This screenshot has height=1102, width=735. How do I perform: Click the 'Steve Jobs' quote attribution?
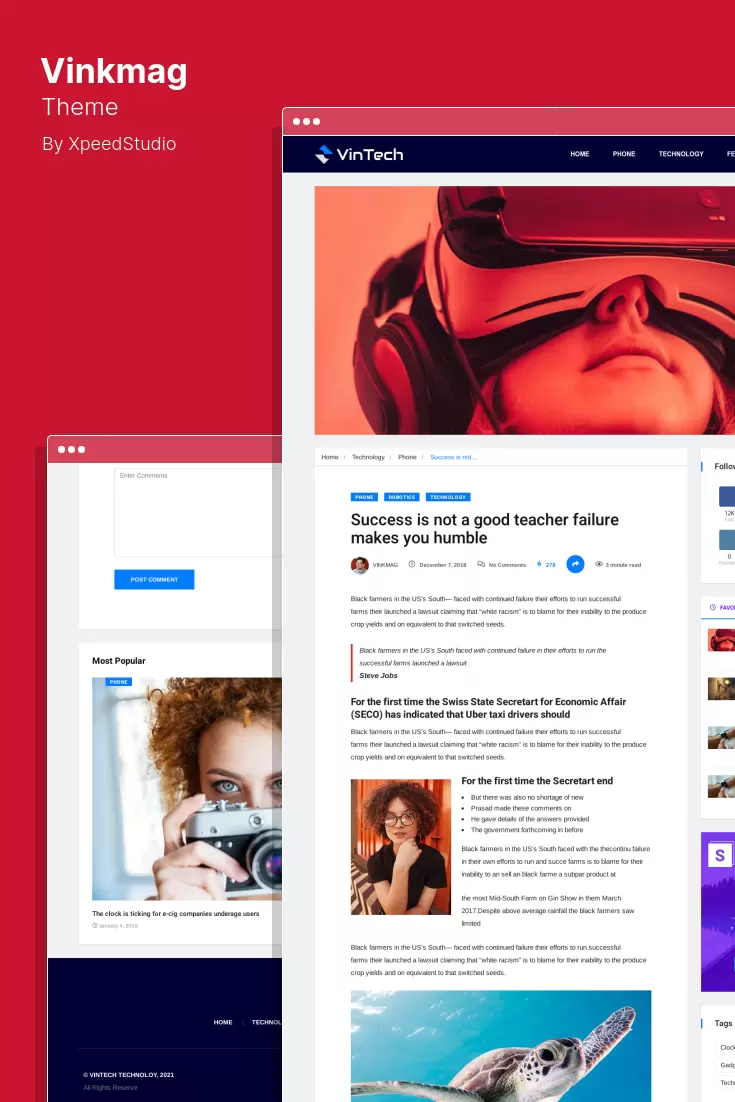pyautogui.click(x=378, y=675)
